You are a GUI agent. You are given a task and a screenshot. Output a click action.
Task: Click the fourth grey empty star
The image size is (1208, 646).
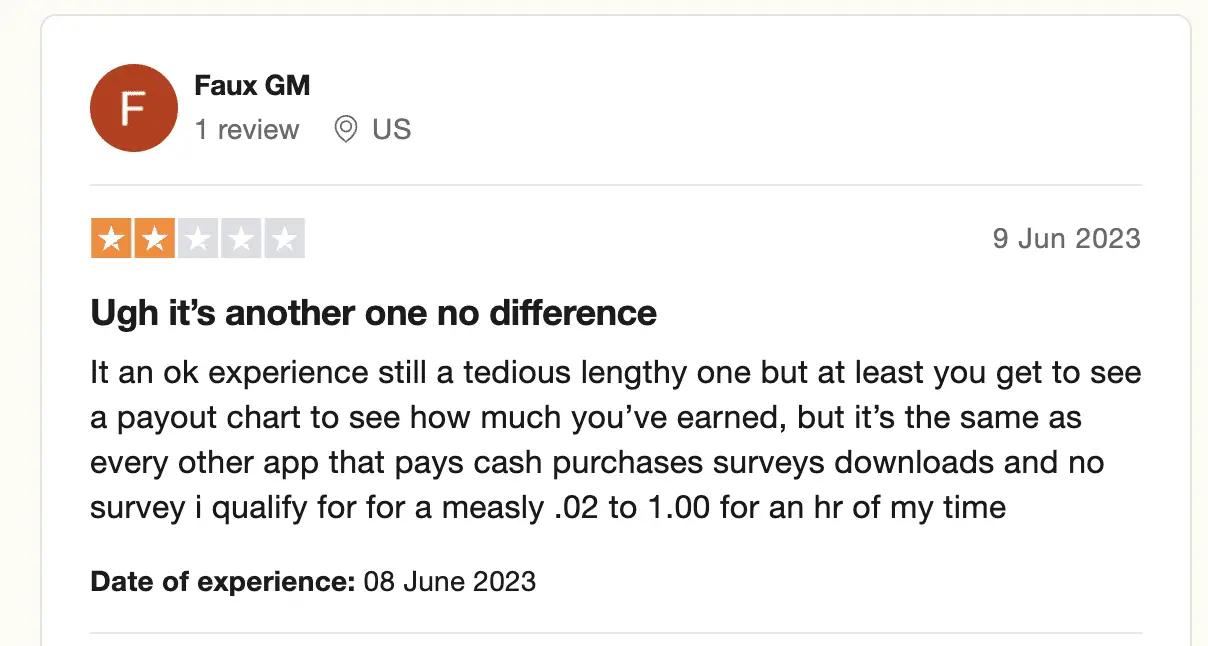click(242, 239)
